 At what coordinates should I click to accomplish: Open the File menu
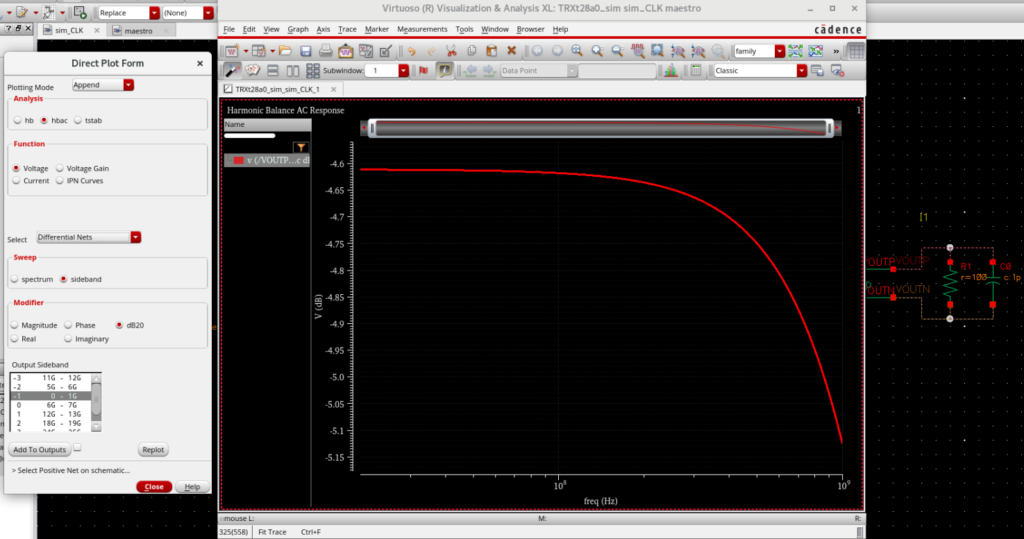tap(229, 29)
